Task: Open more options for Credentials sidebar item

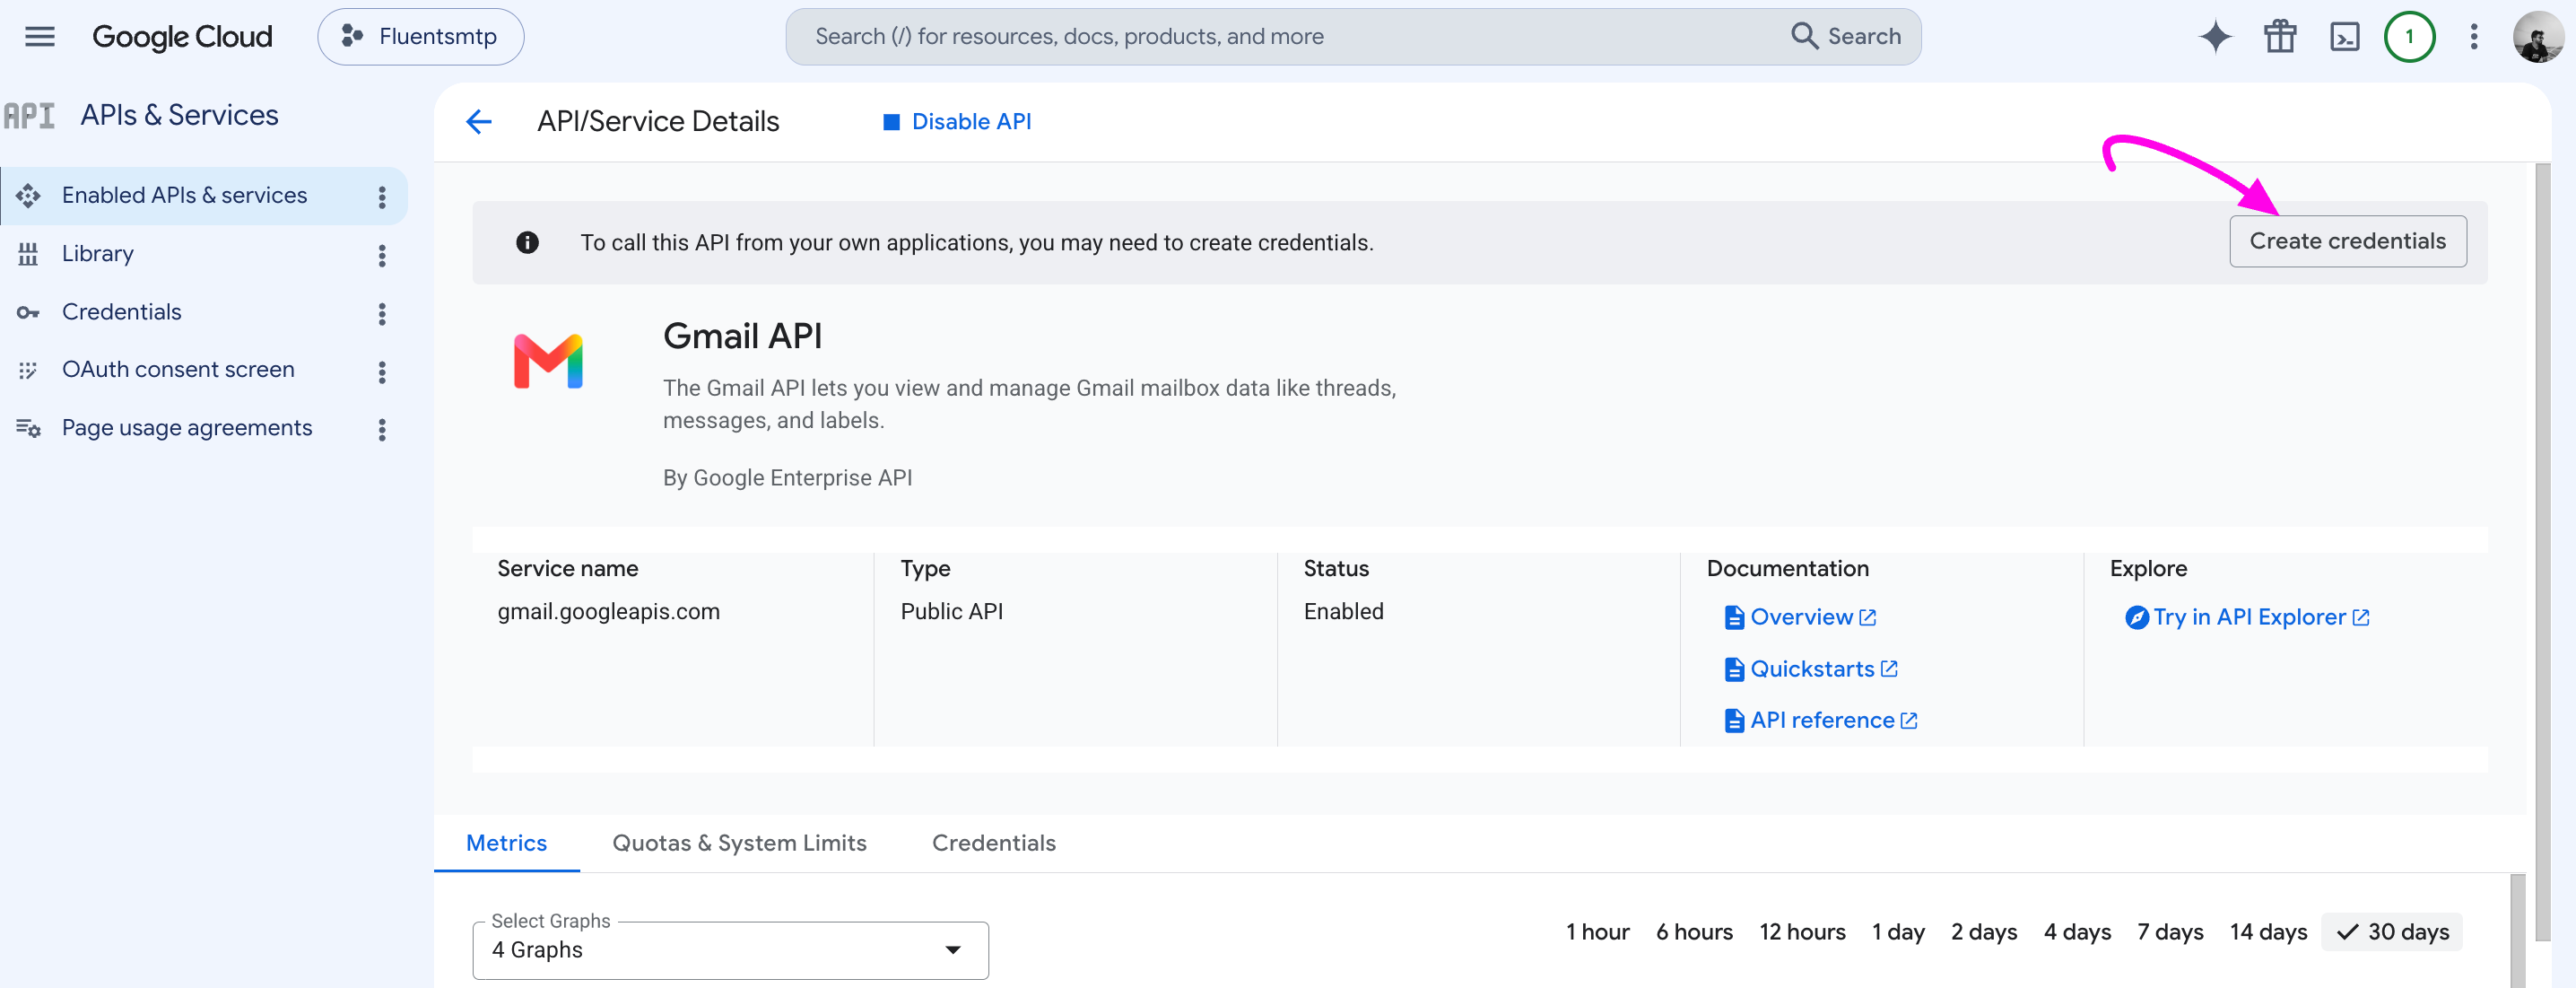Action: click(382, 314)
